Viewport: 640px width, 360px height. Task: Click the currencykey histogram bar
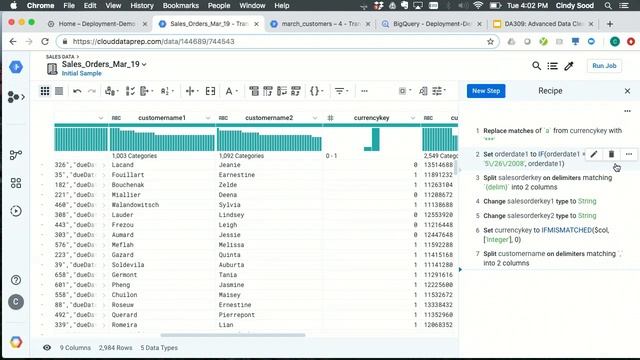coord(376,139)
